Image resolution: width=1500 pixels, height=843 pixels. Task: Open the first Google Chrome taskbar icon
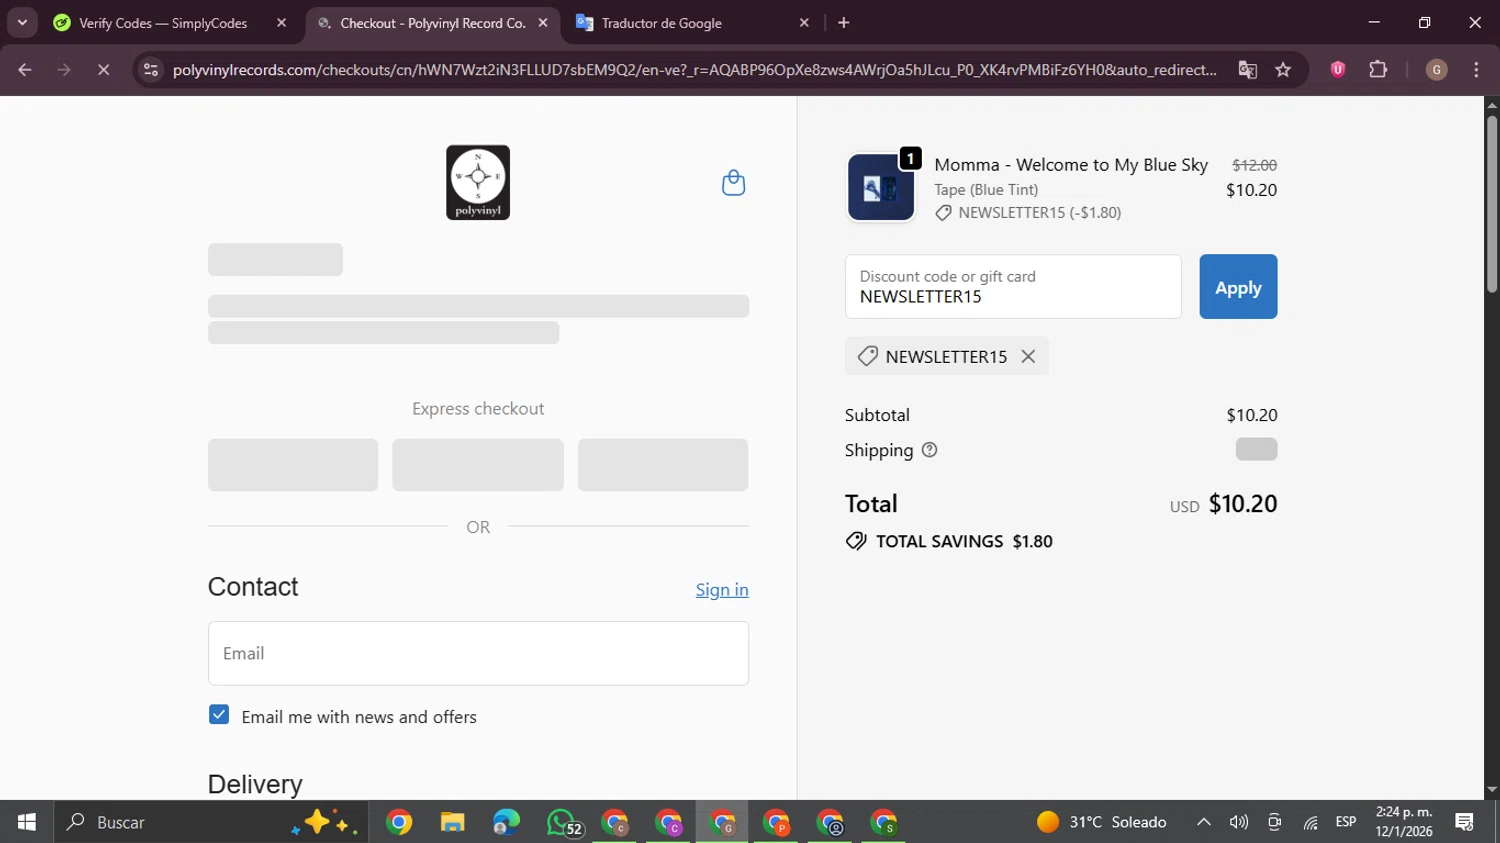coord(399,822)
